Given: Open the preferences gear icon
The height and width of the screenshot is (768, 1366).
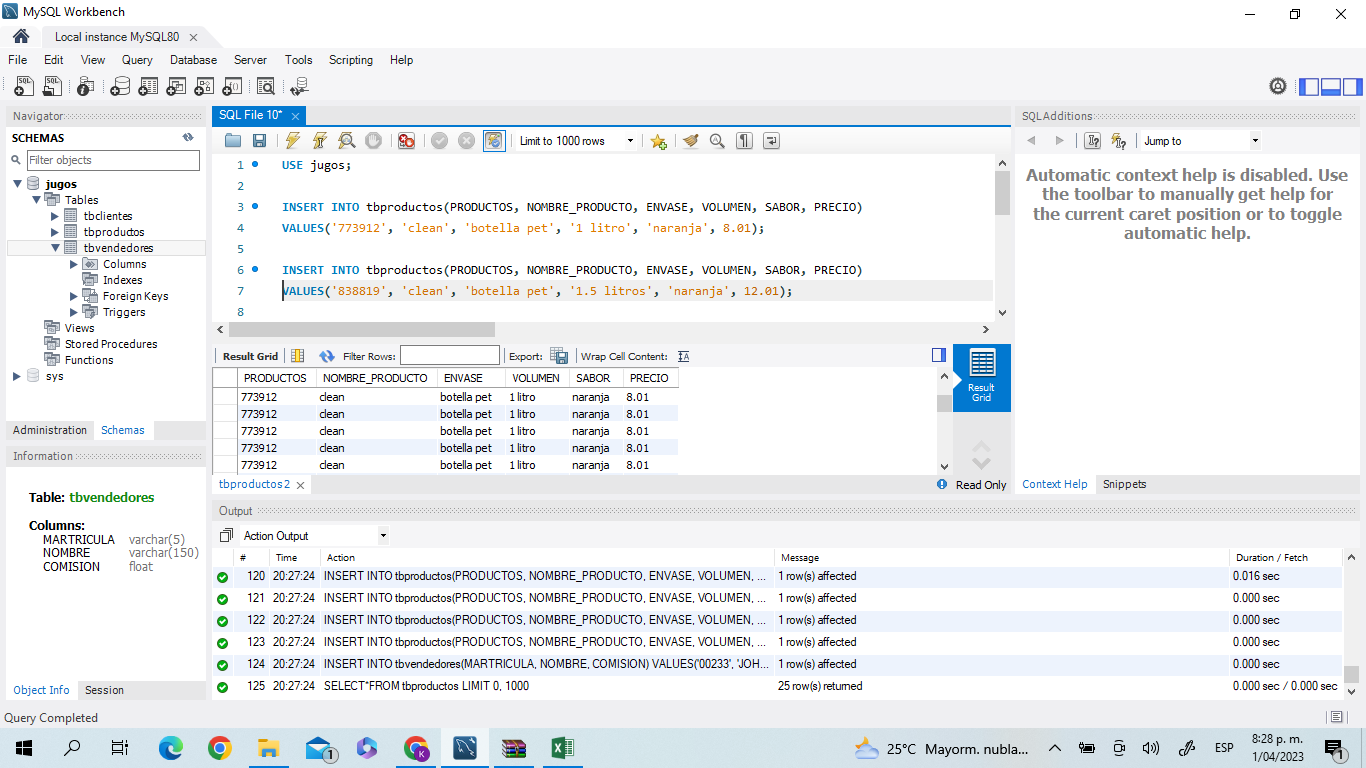Looking at the screenshot, I should 1278,87.
